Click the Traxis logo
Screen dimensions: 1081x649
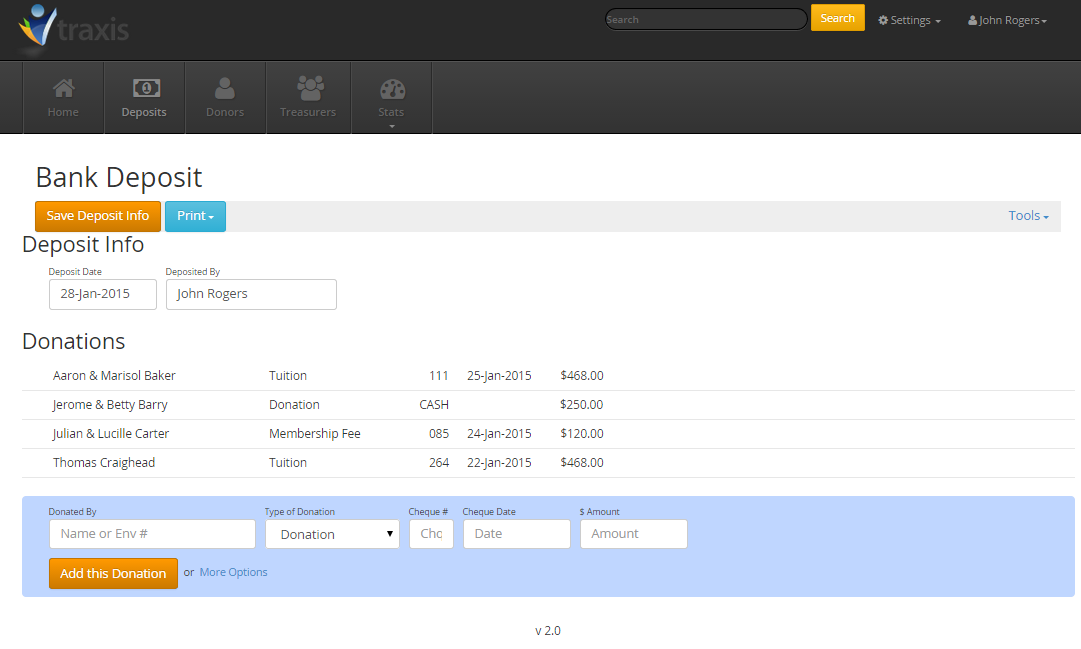pos(73,29)
